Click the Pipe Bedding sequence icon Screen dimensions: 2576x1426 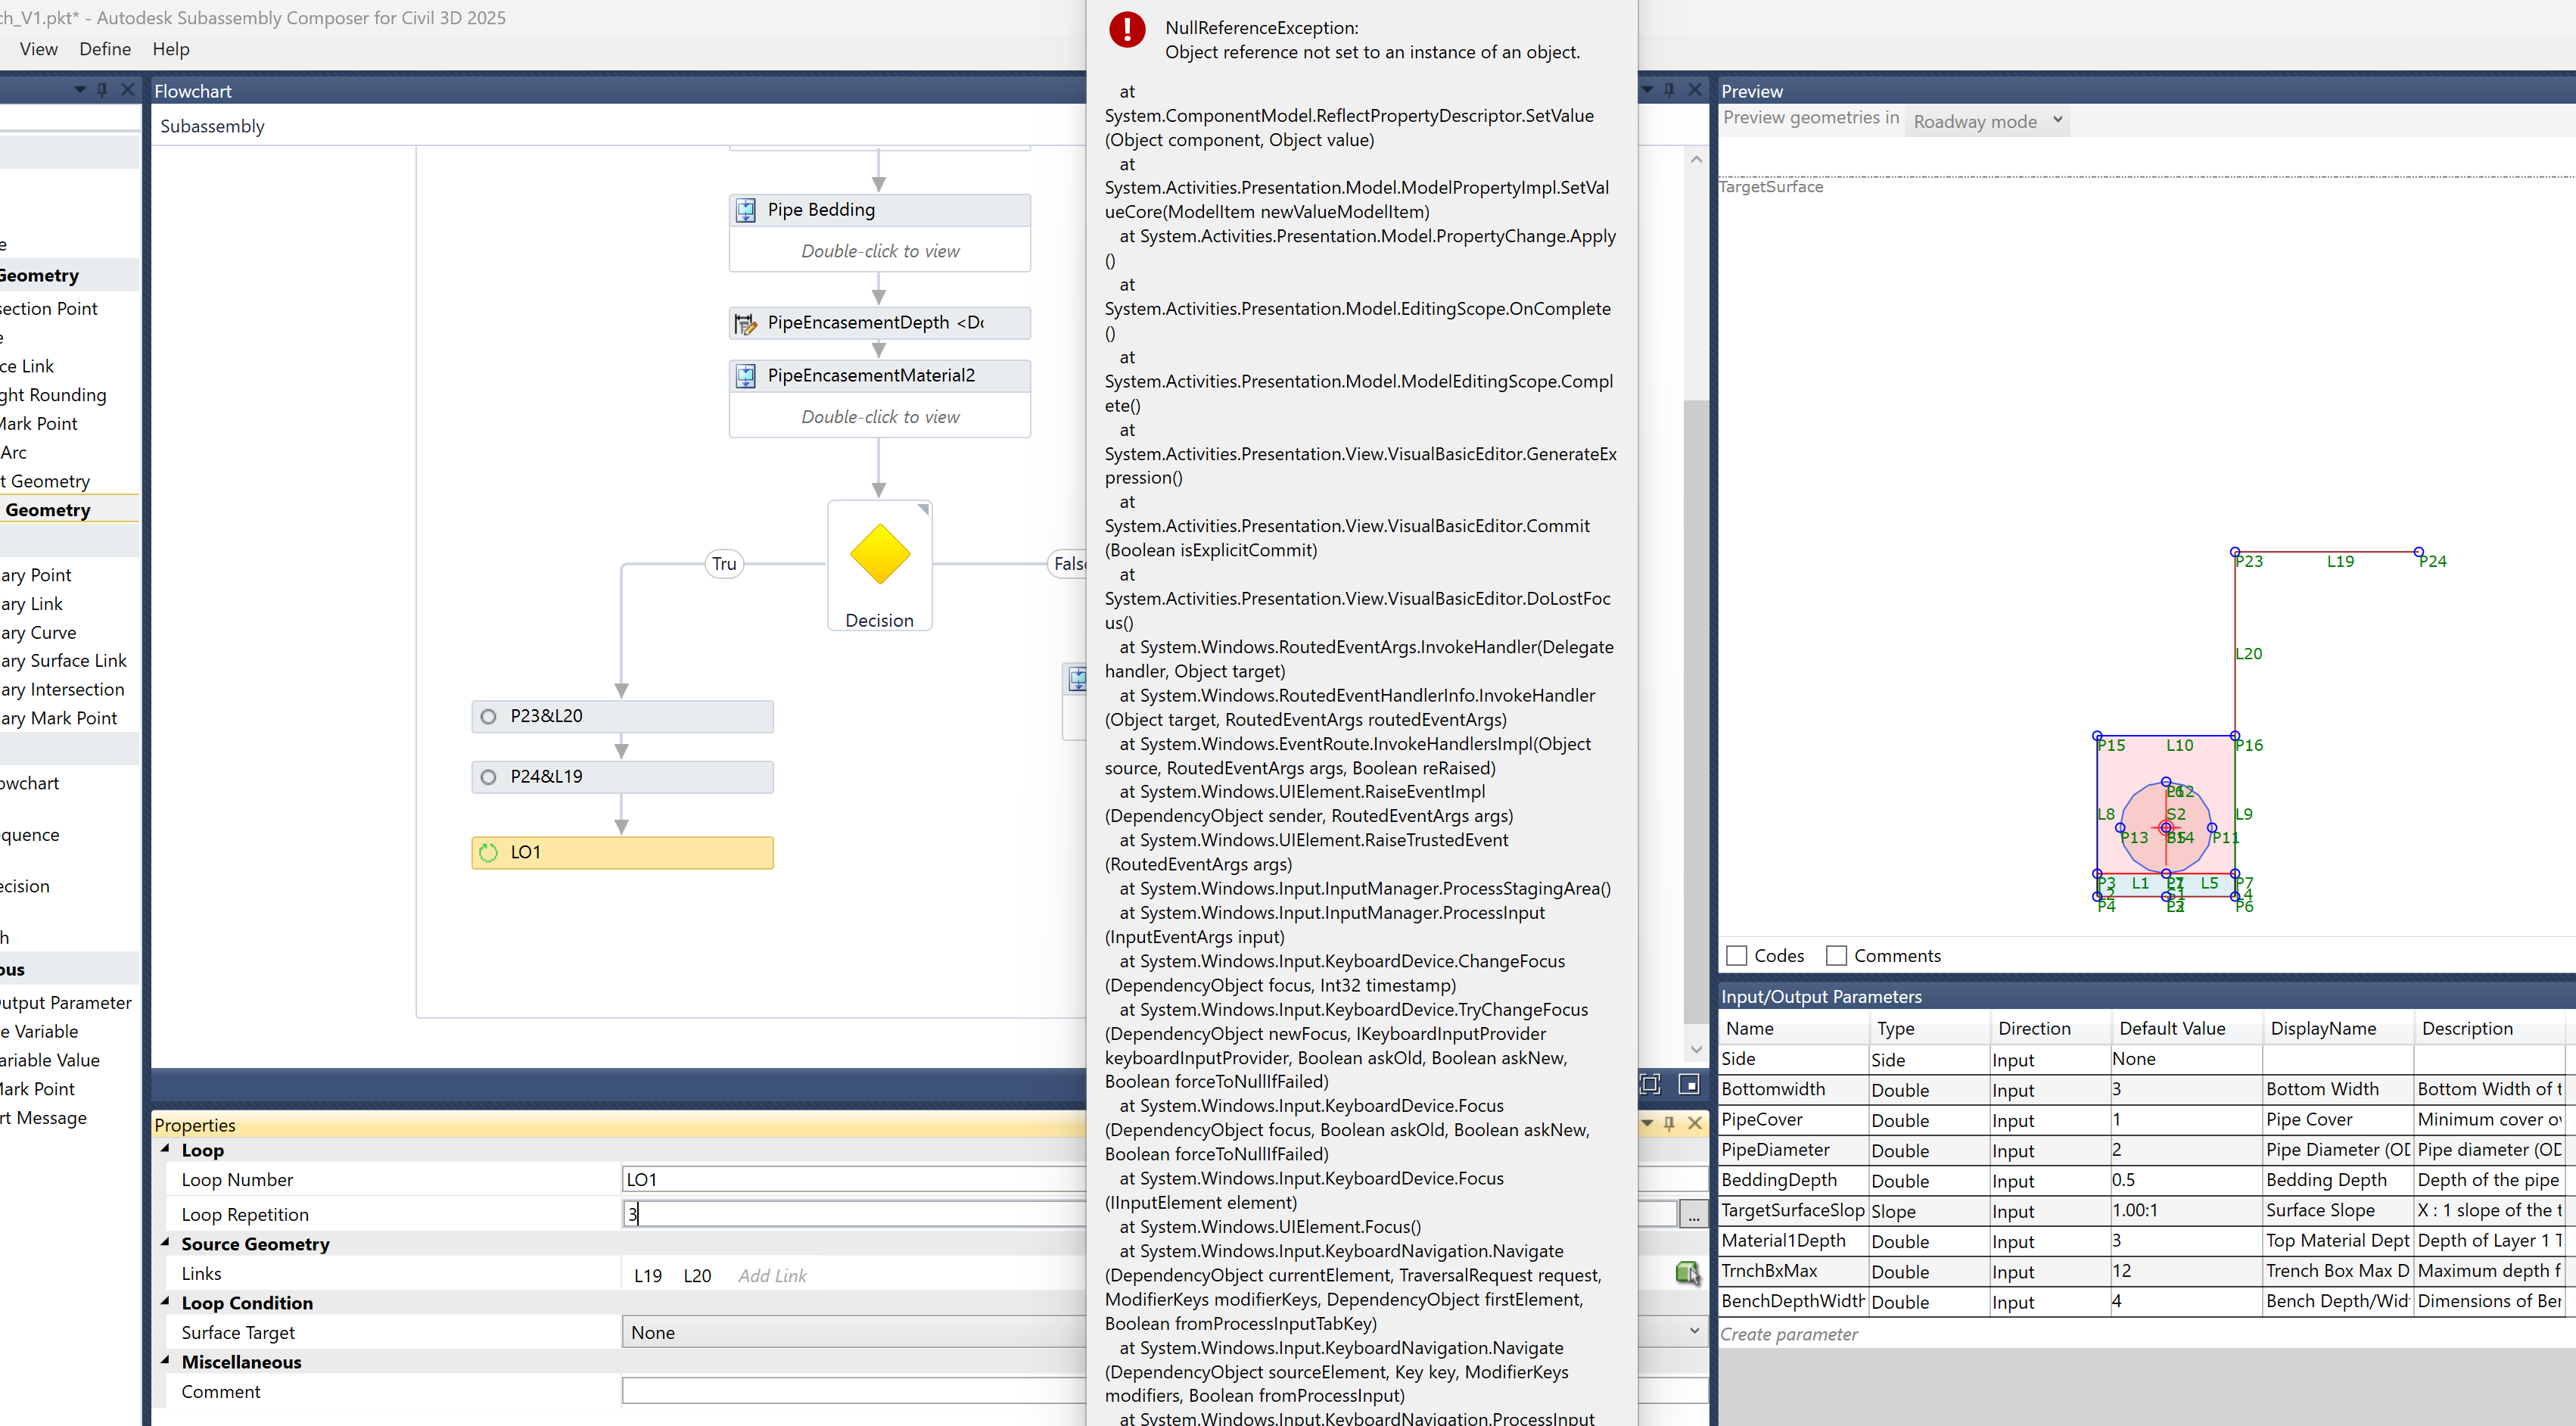coord(746,210)
